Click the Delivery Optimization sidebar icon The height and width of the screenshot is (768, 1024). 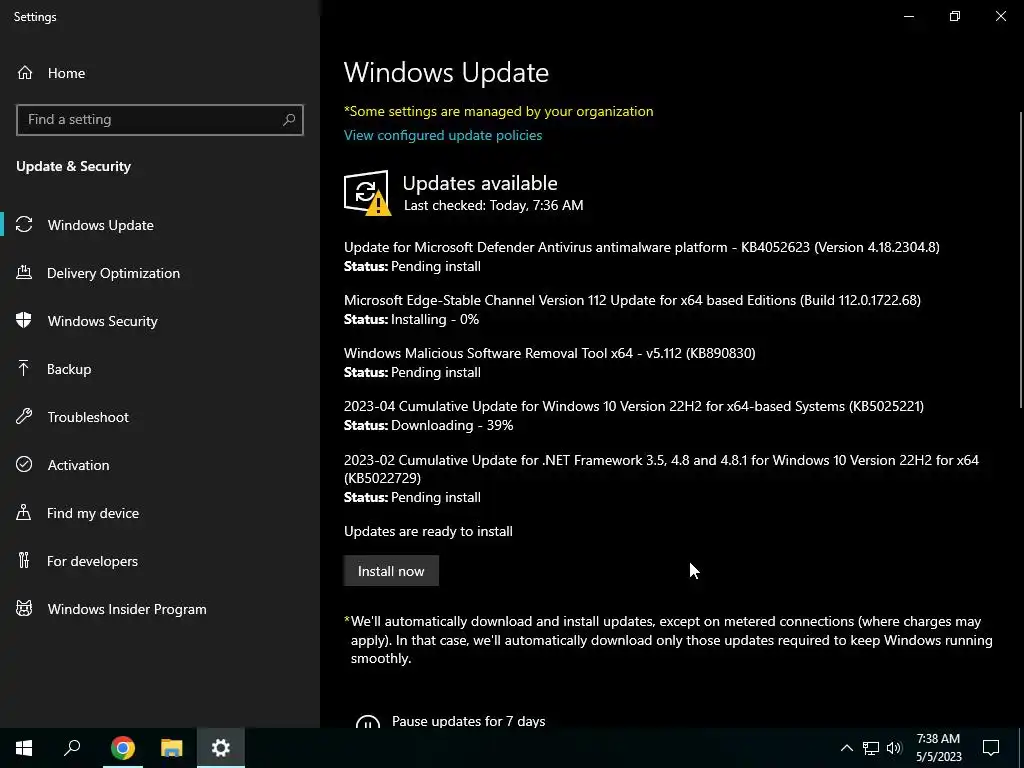coord(24,273)
